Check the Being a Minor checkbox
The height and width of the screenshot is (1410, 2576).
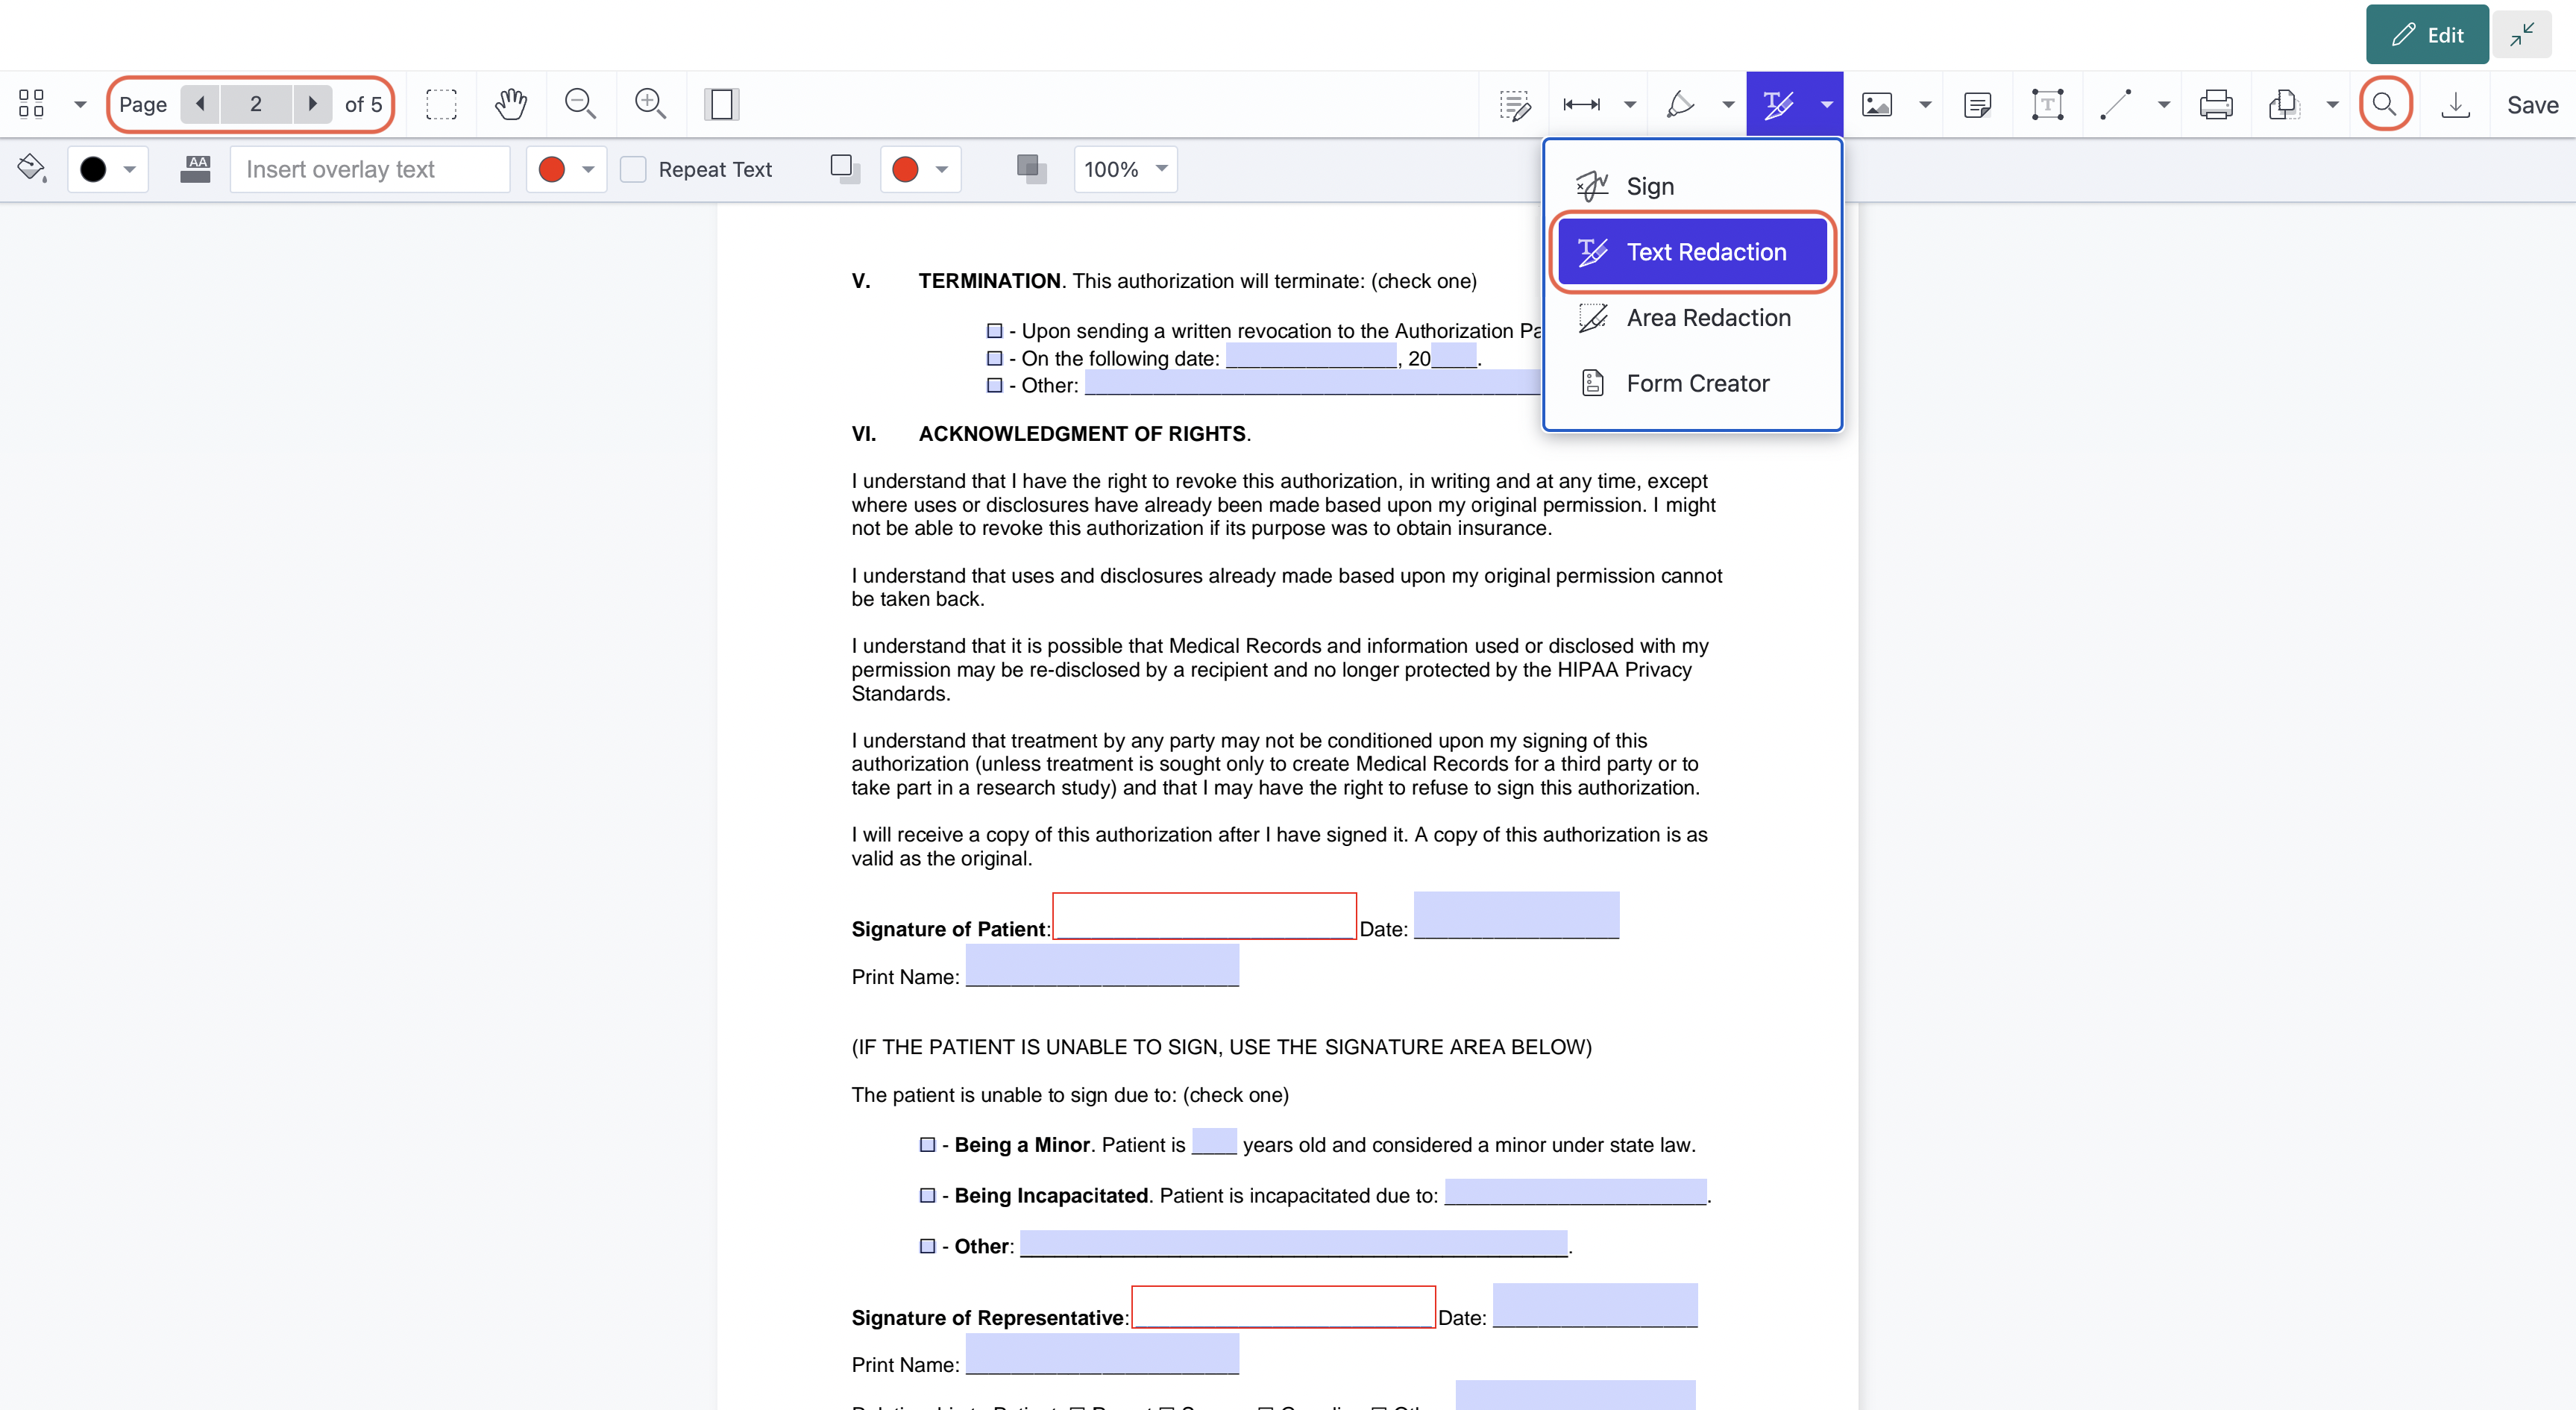pos(928,1144)
